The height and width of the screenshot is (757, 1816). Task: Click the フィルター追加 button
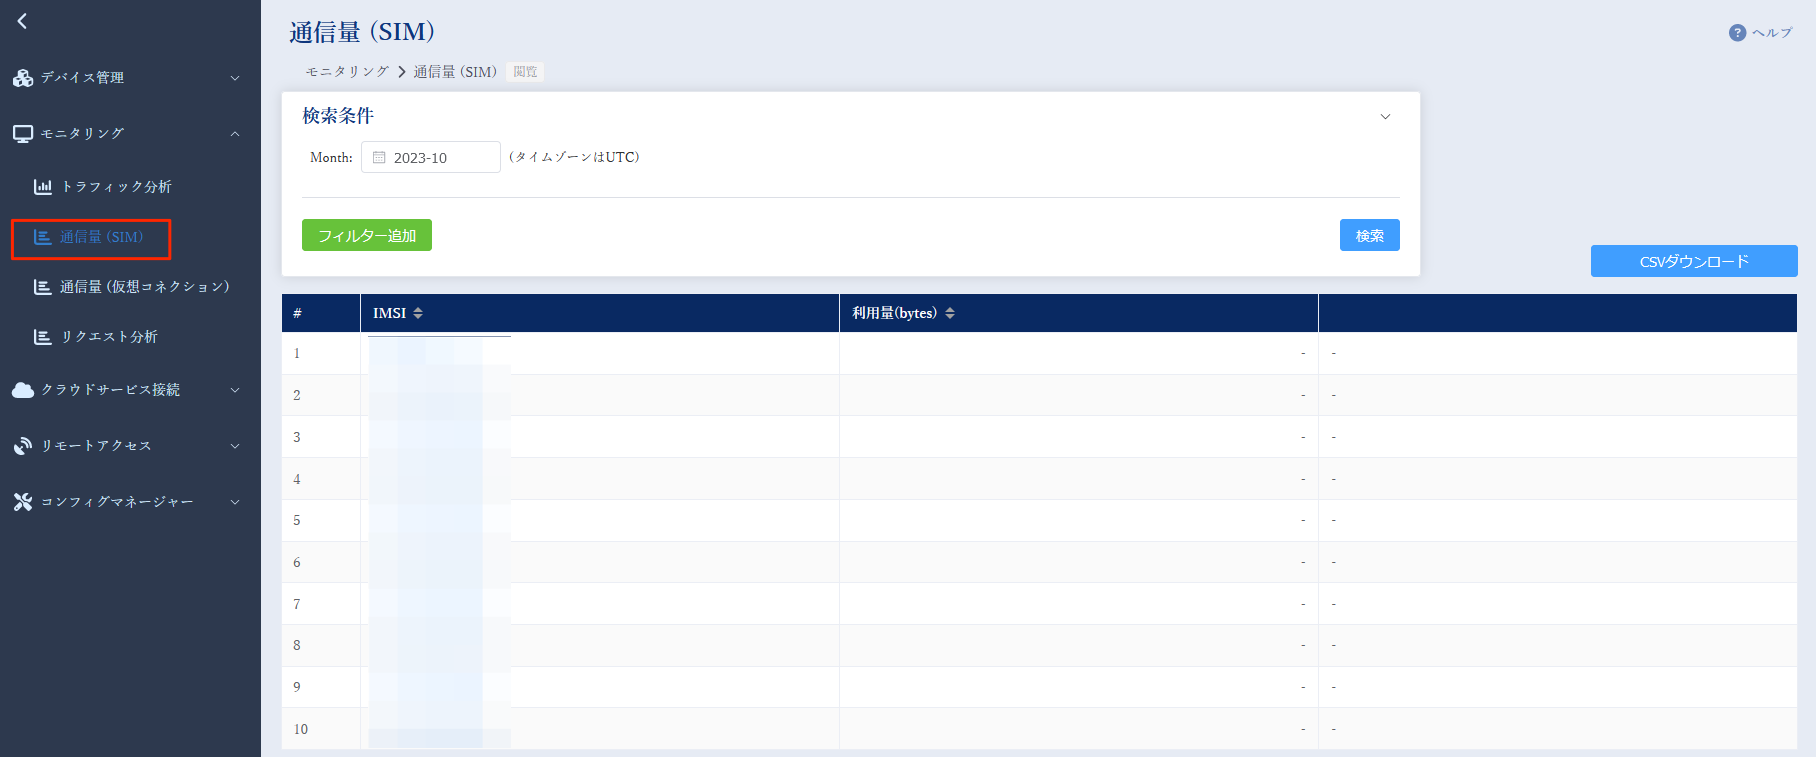[367, 235]
